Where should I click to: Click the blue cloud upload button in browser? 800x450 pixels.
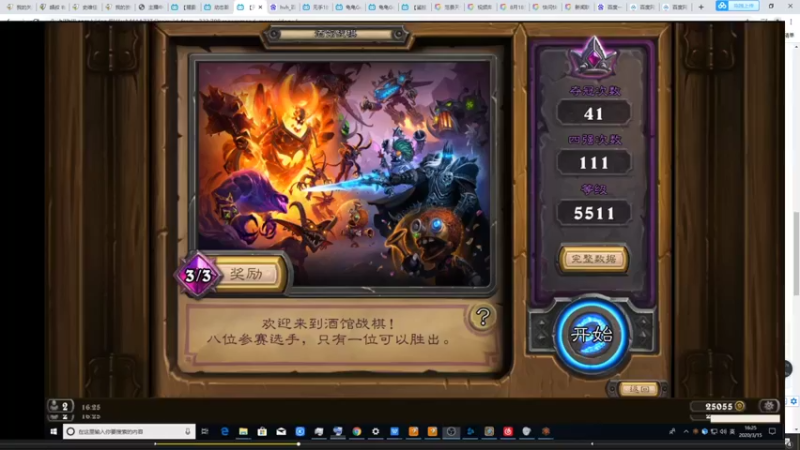[x=737, y=6]
